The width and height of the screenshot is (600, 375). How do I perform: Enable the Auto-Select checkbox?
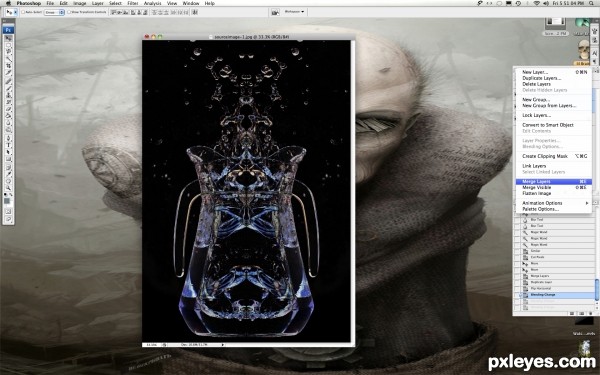tap(23, 12)
